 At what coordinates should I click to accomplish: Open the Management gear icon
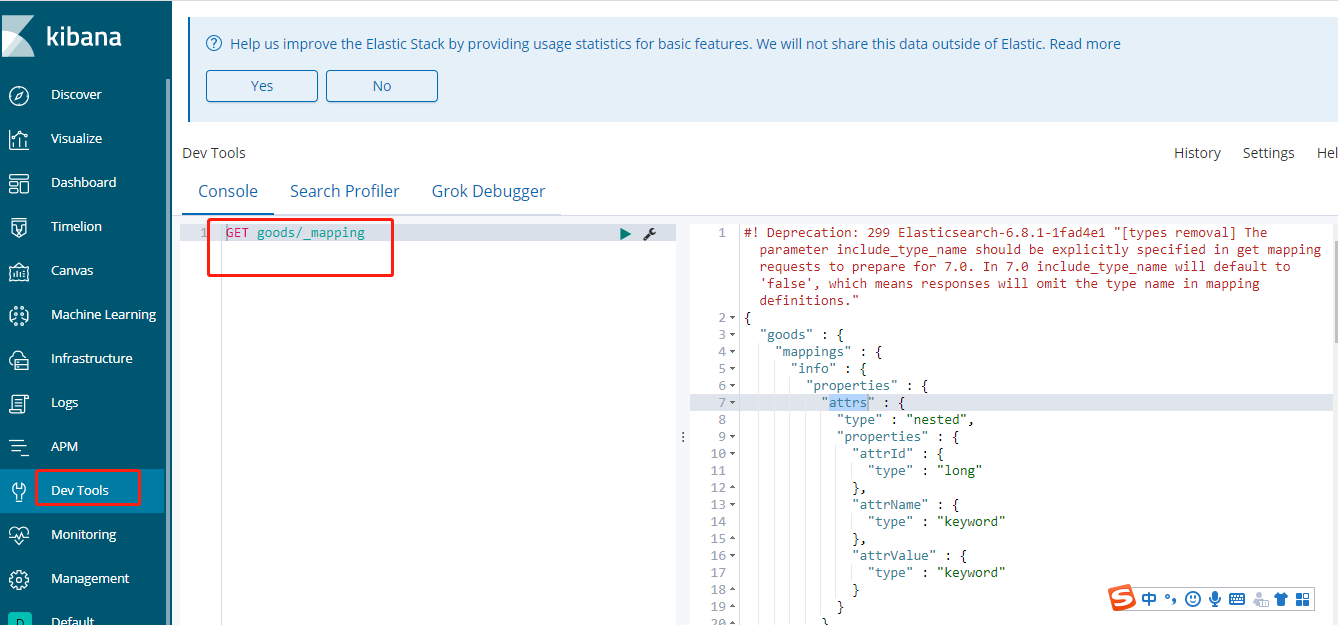[x=19, y=579]
